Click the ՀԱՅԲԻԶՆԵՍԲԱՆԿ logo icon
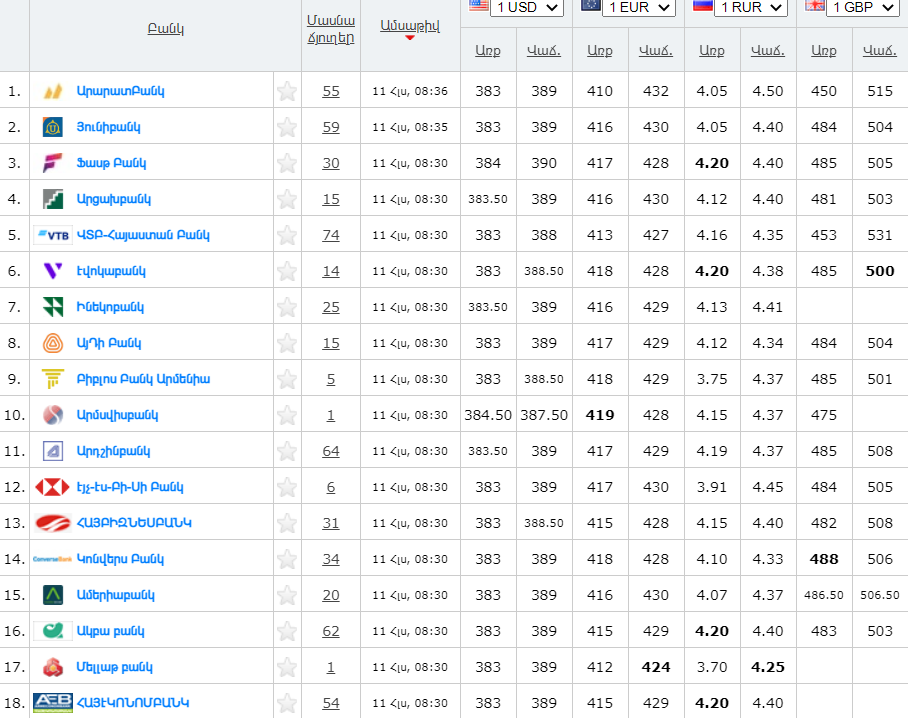 click(53, 523)
